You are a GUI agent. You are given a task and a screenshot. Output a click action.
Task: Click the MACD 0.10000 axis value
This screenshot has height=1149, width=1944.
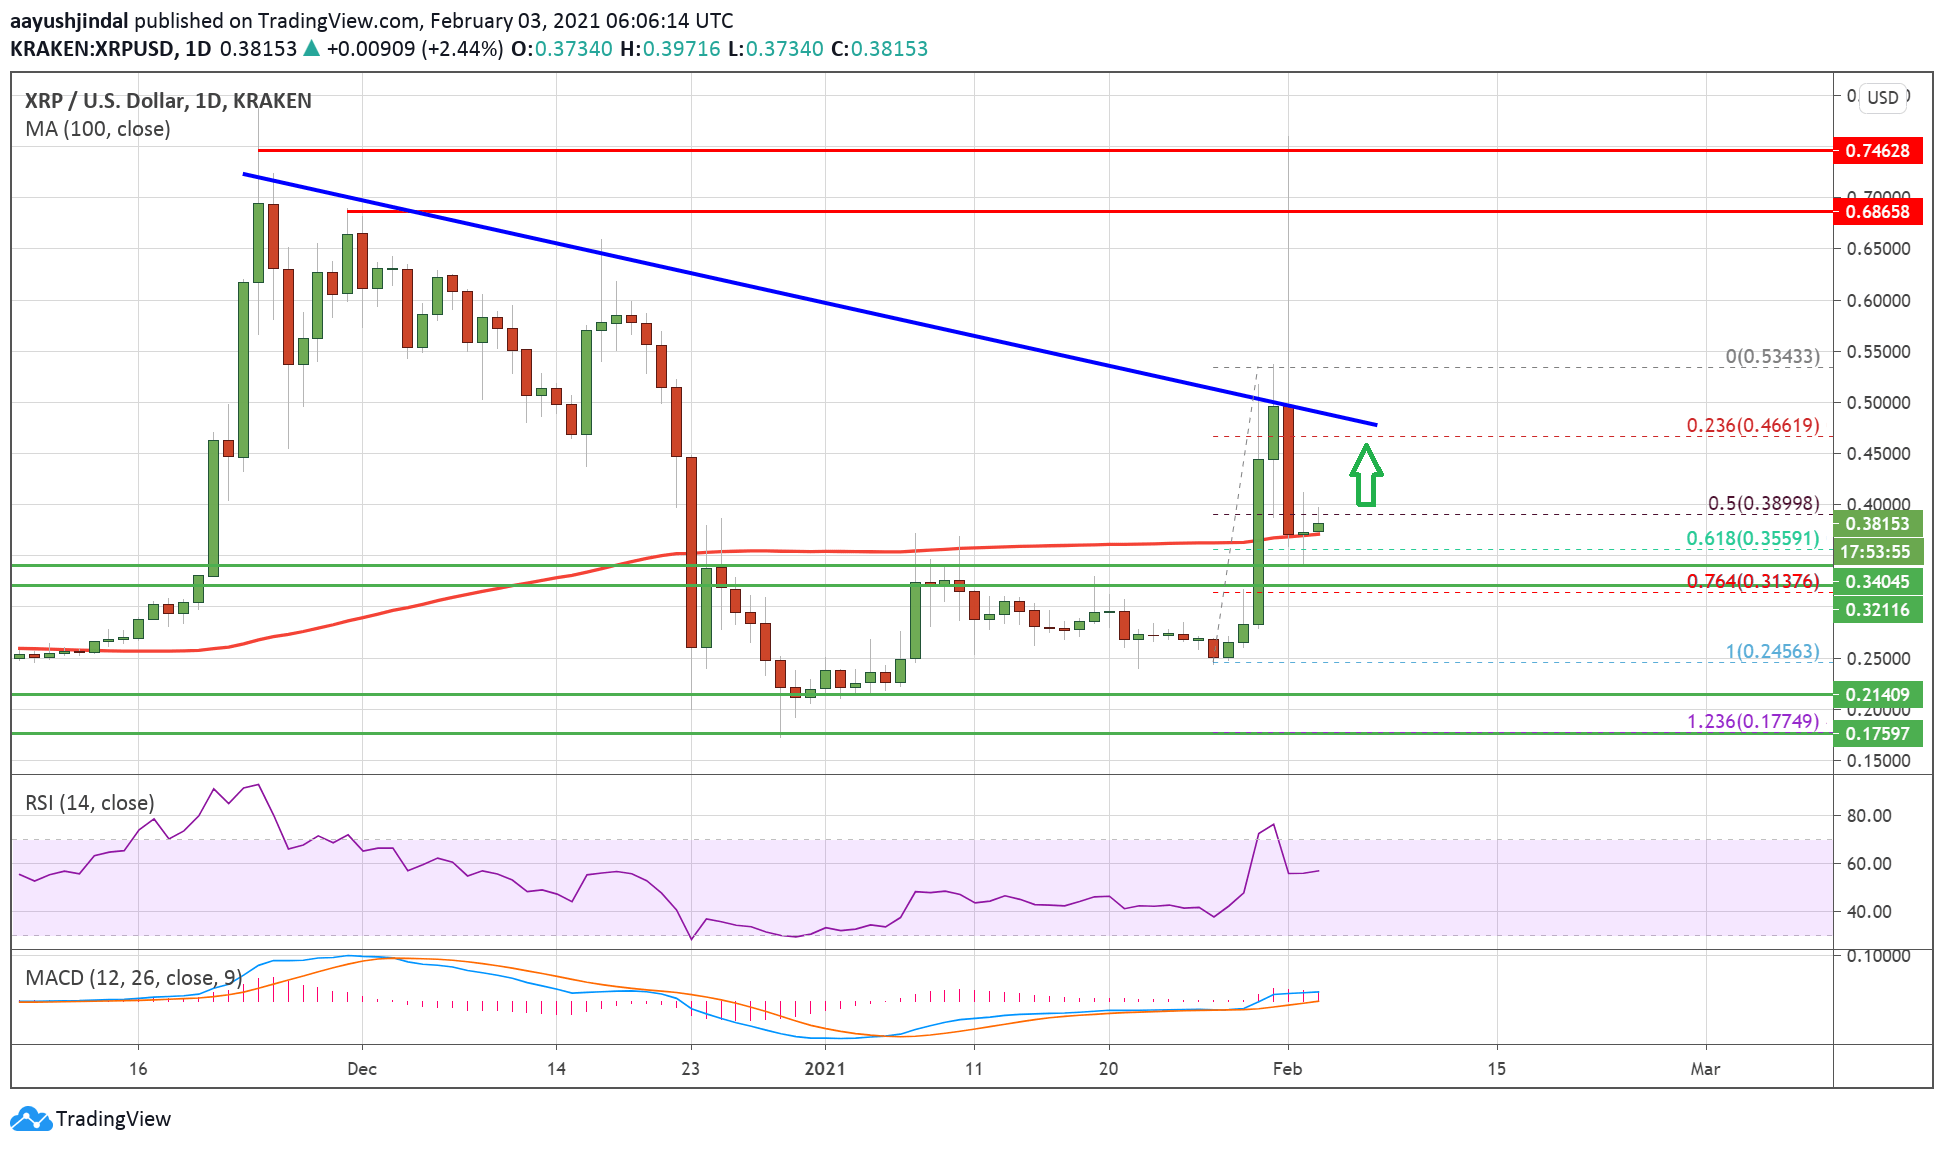tap(1878, 955)
